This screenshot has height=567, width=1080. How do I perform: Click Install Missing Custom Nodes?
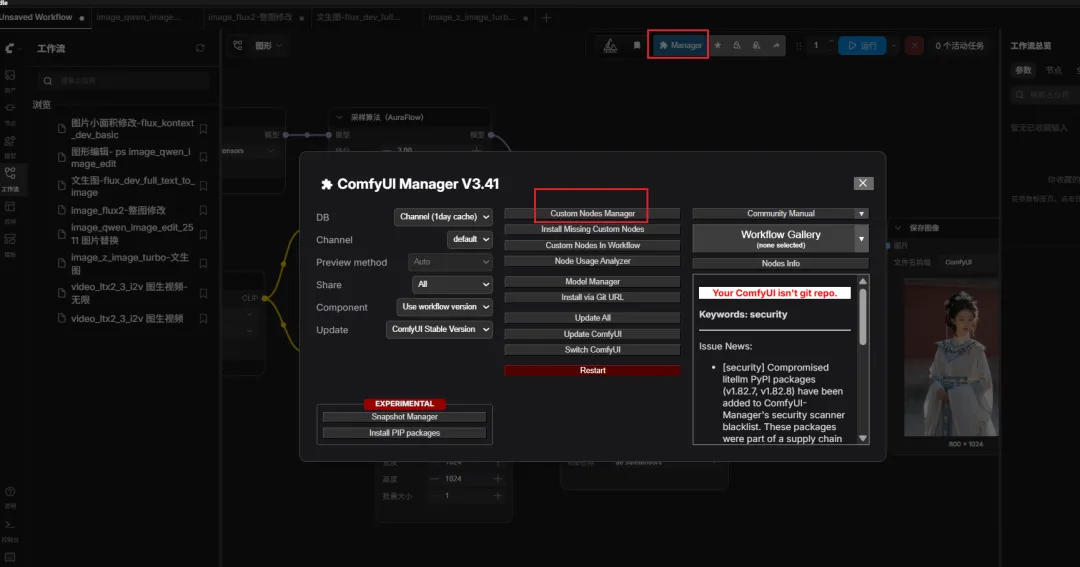click(592, 229)
